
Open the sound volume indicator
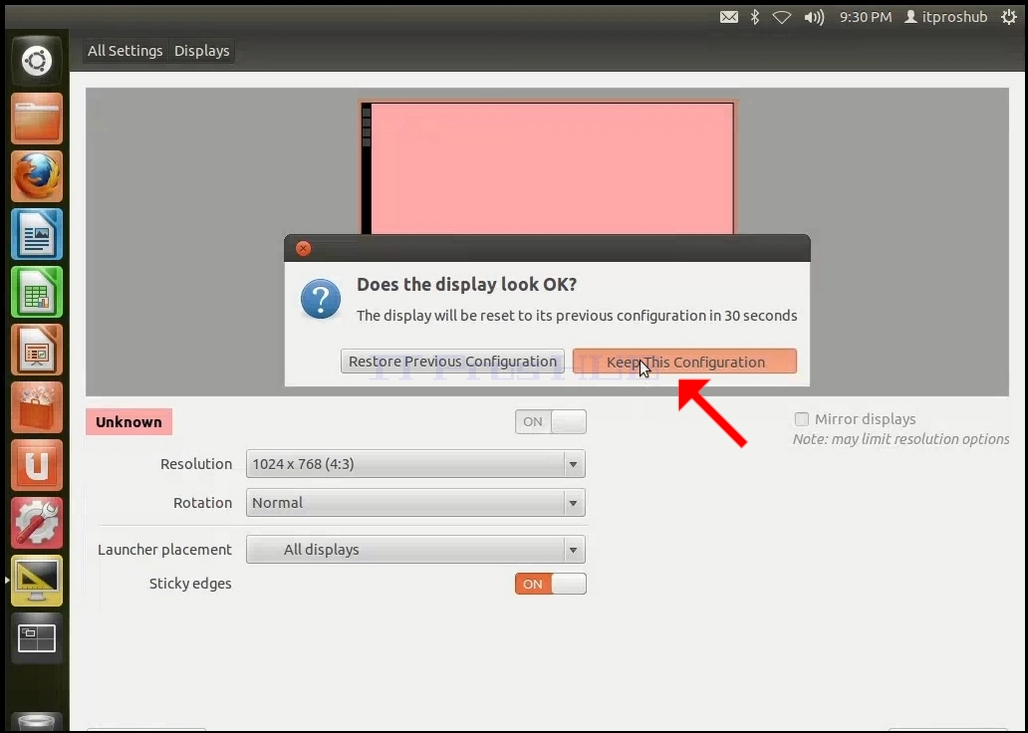coord(814,17)
